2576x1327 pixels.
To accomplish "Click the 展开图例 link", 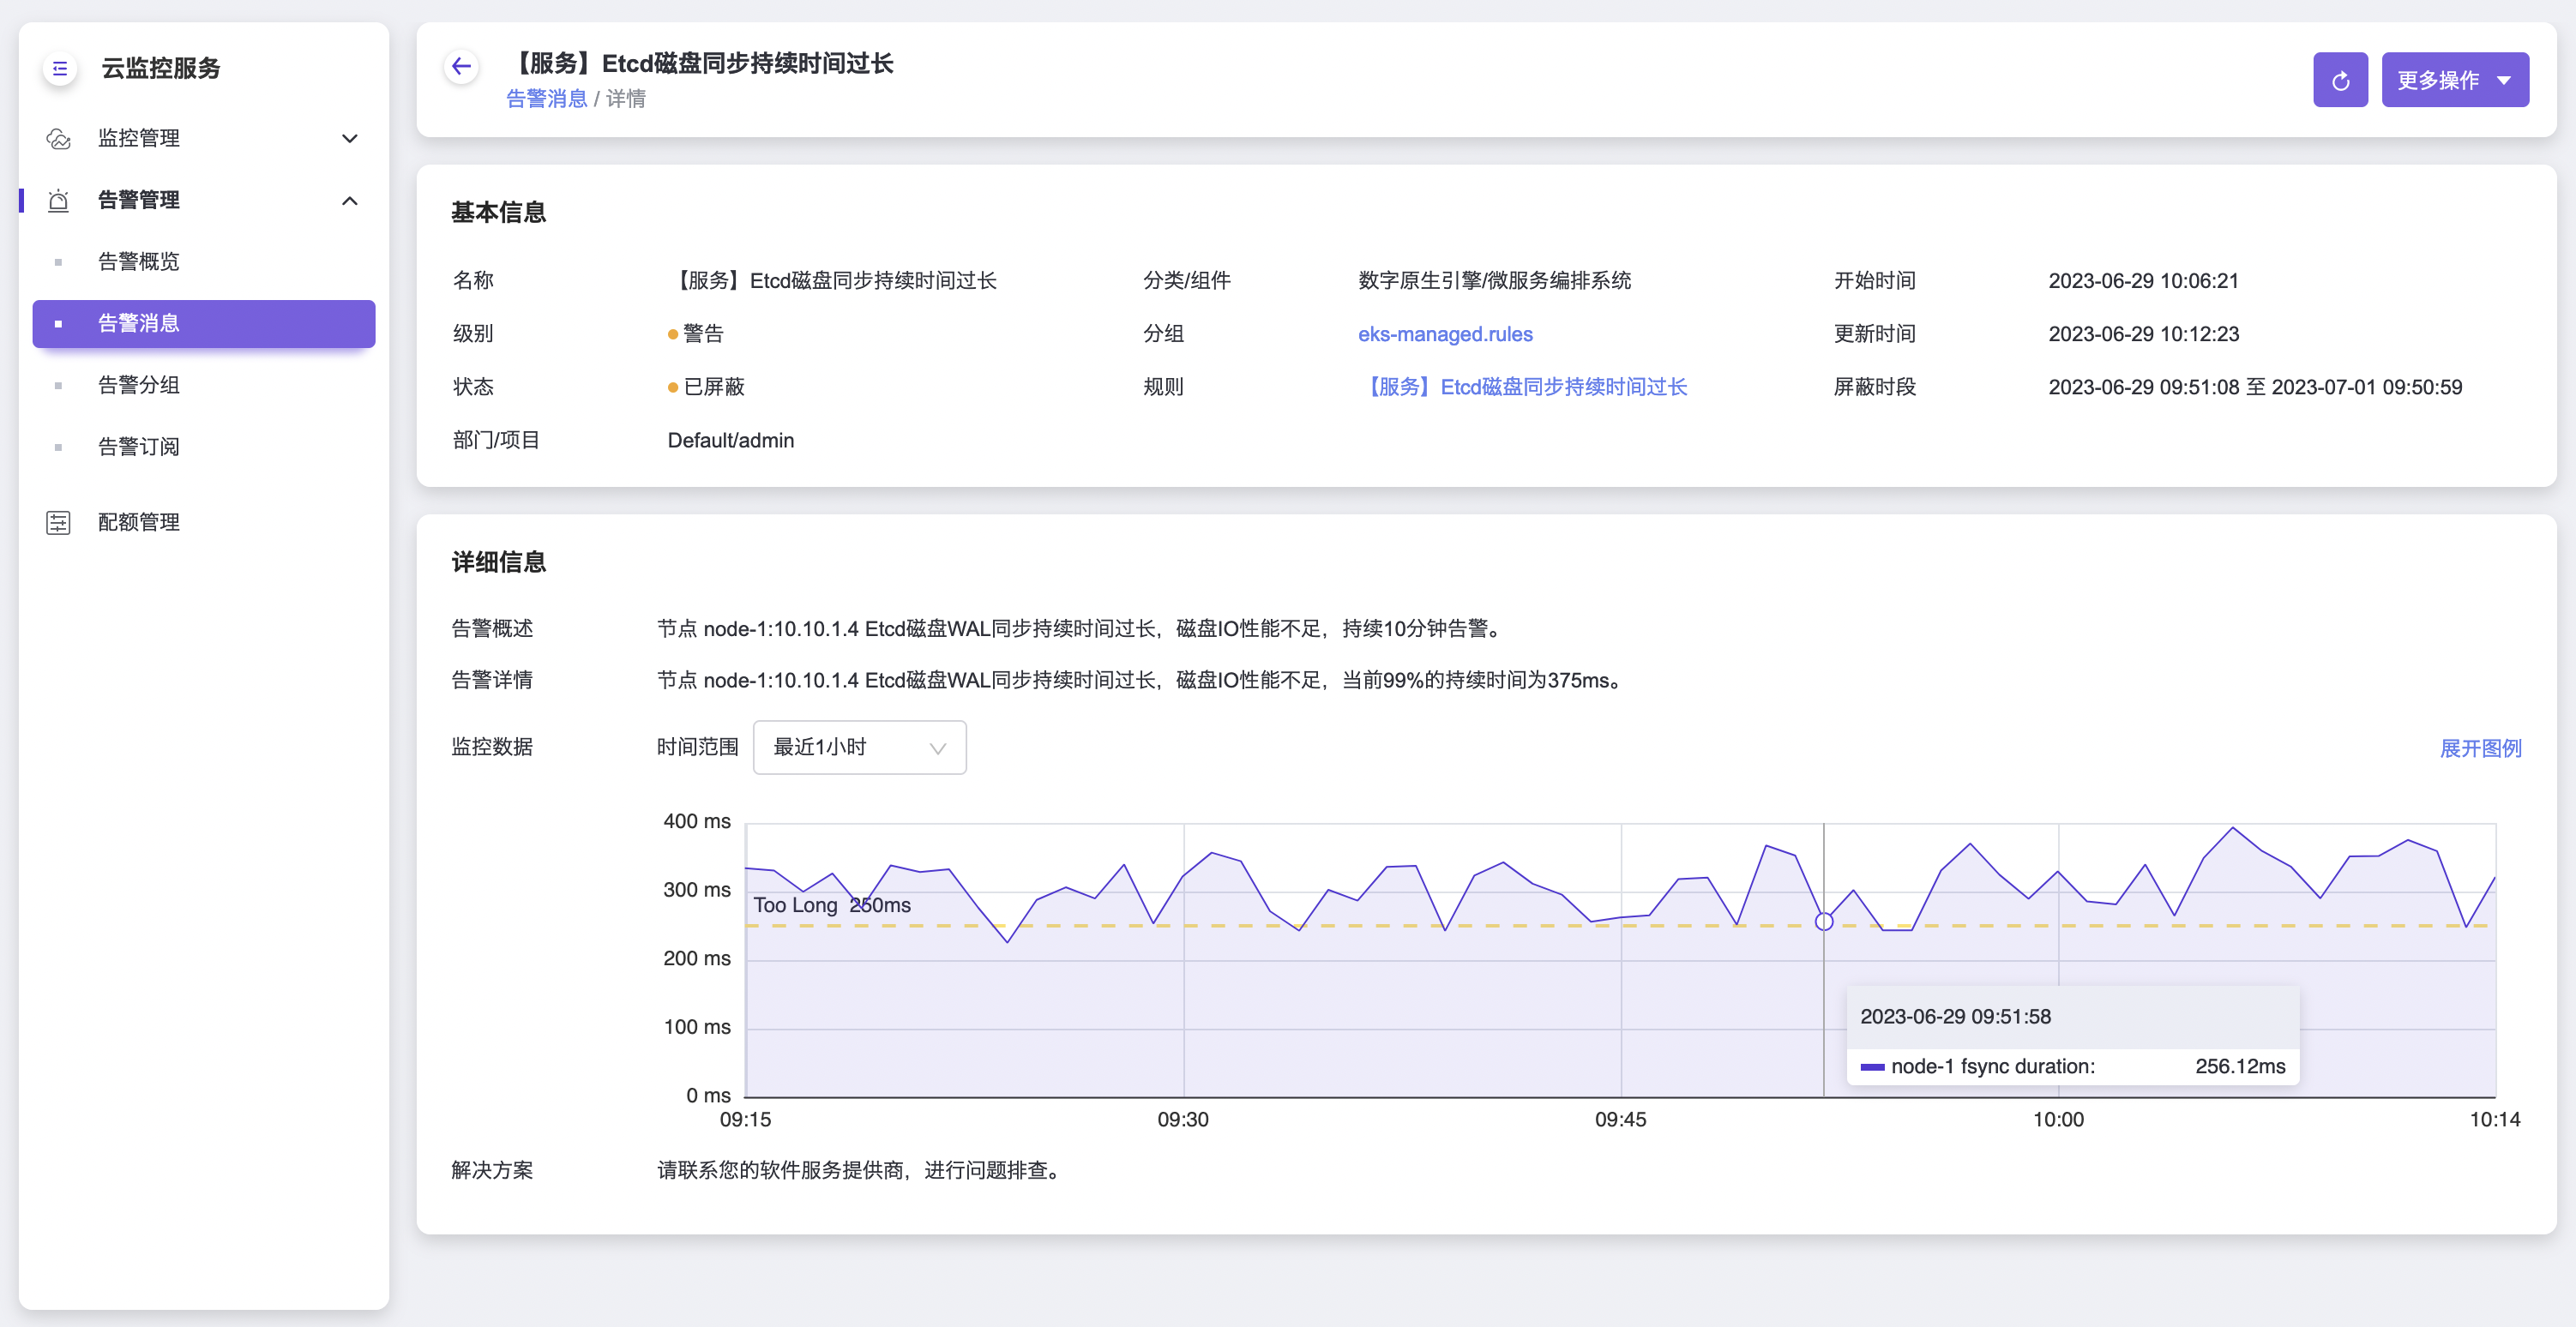I will [x=2479, y=748].
